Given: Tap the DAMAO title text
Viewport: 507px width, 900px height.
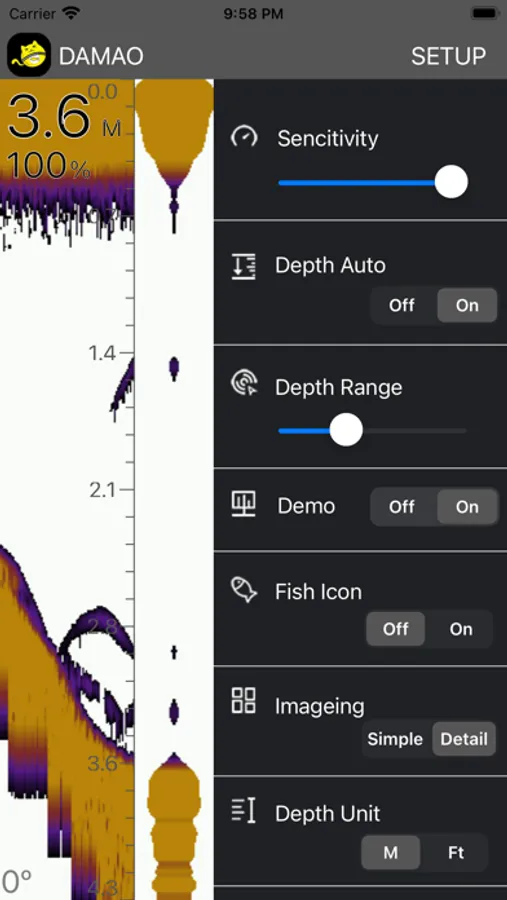Looking at the screenshot, I should (101, 56).
